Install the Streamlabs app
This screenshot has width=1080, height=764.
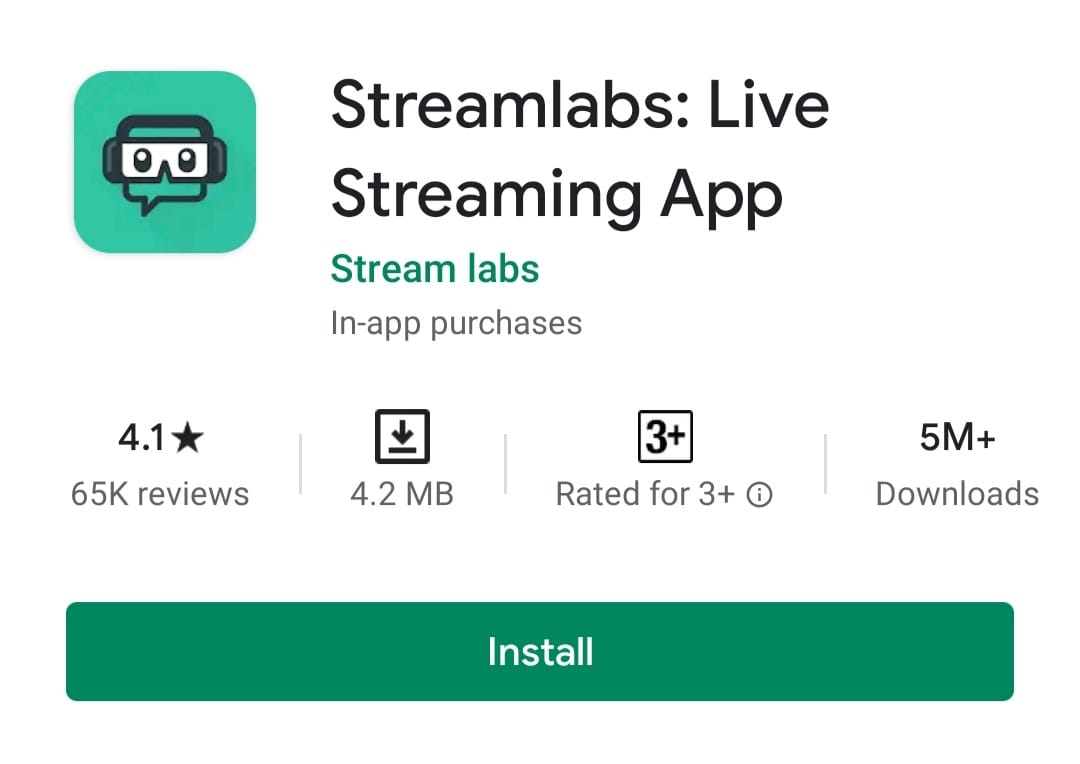[x=540, y=651]
